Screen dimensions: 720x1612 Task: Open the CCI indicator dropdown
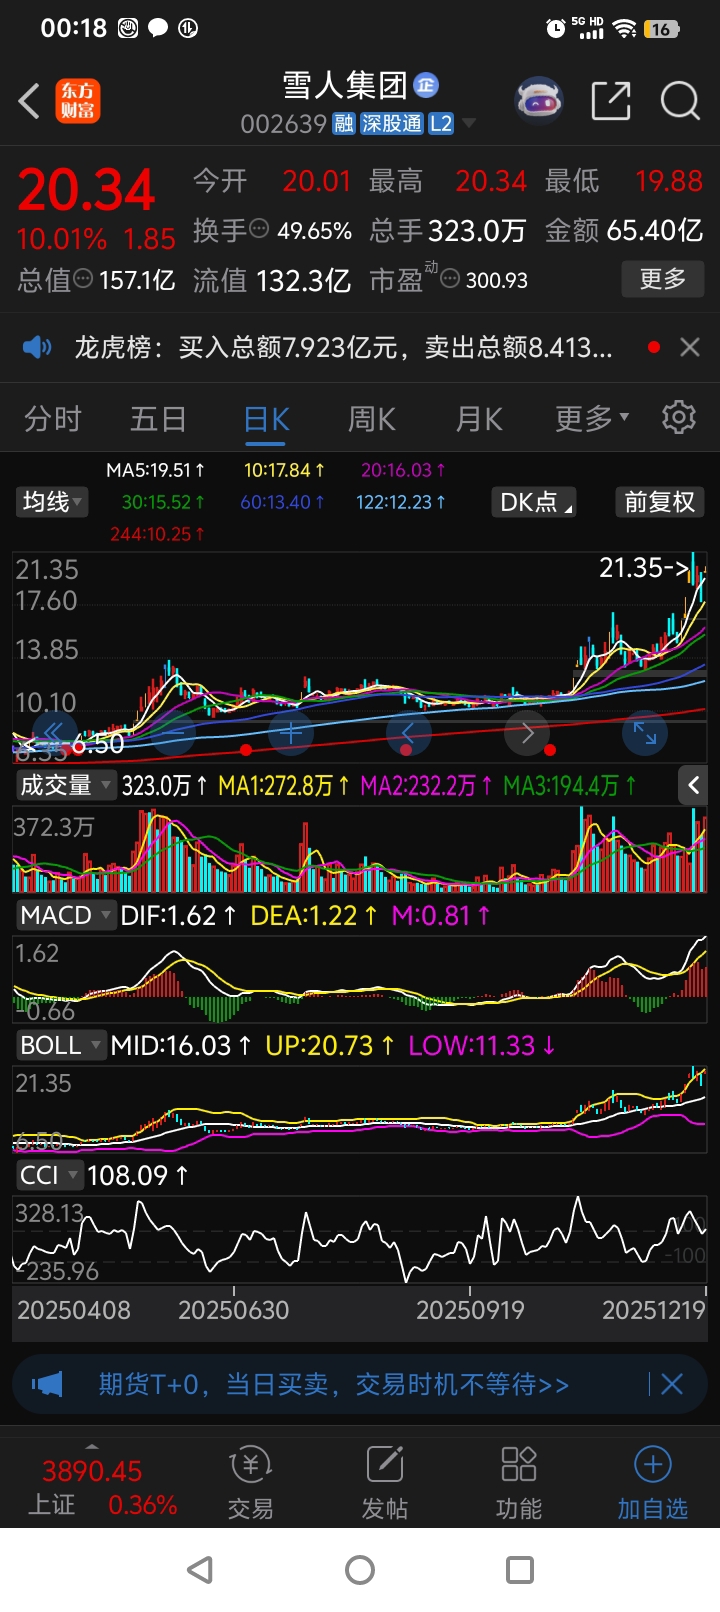pyautogui.click(x=48, y=1175)
